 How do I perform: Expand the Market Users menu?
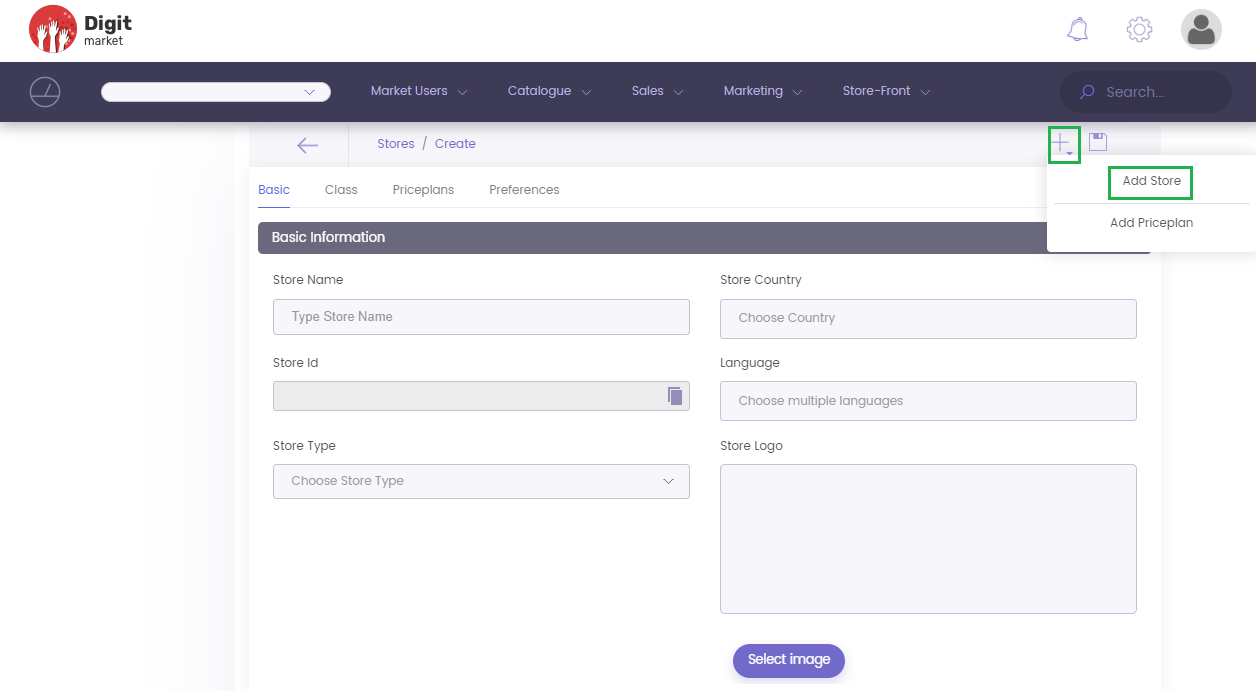418,91
